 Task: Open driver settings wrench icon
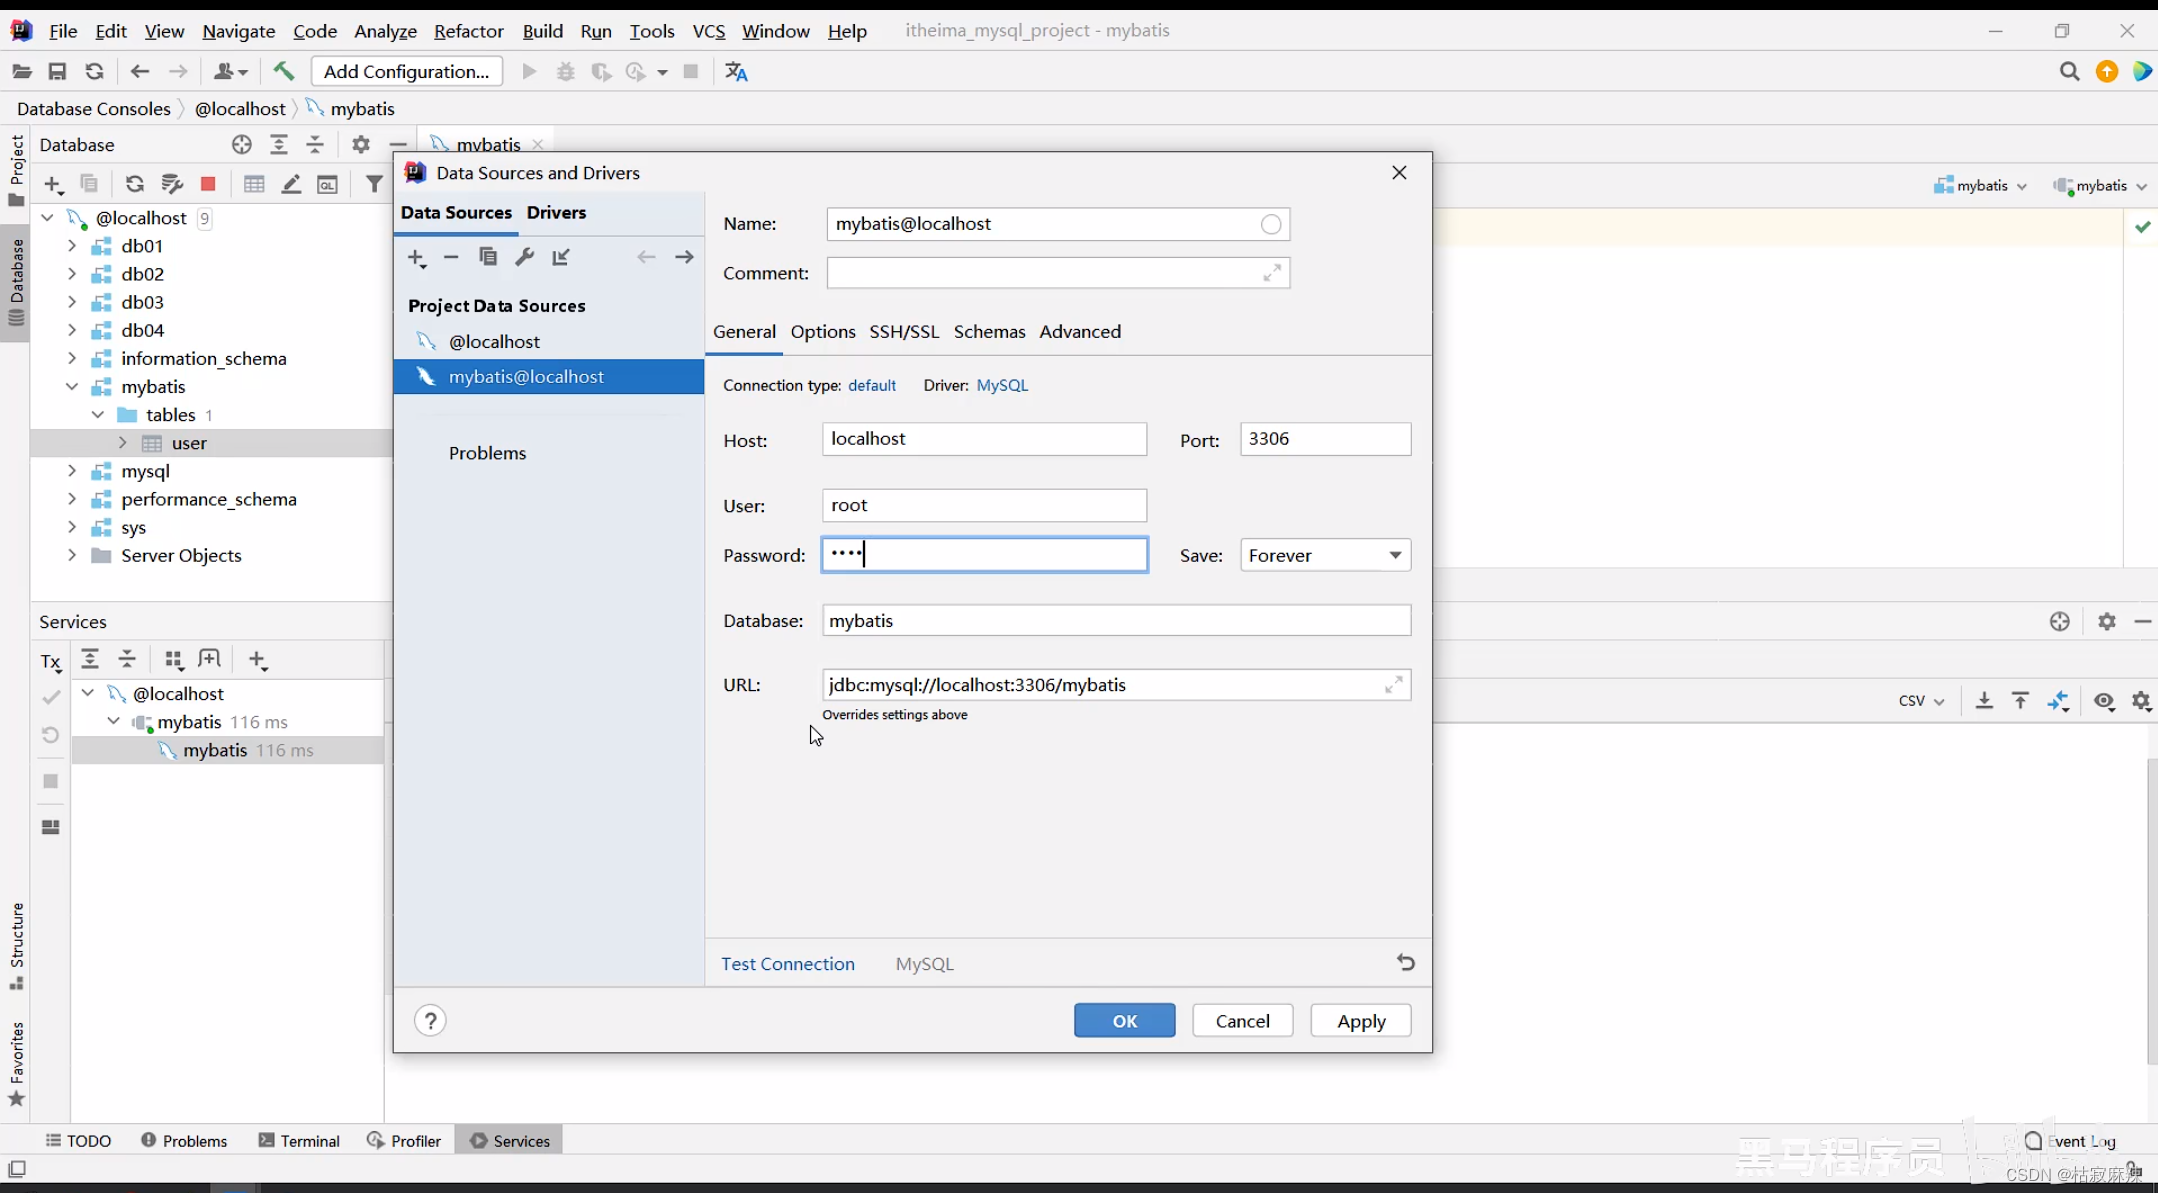(x=524, y=257)
